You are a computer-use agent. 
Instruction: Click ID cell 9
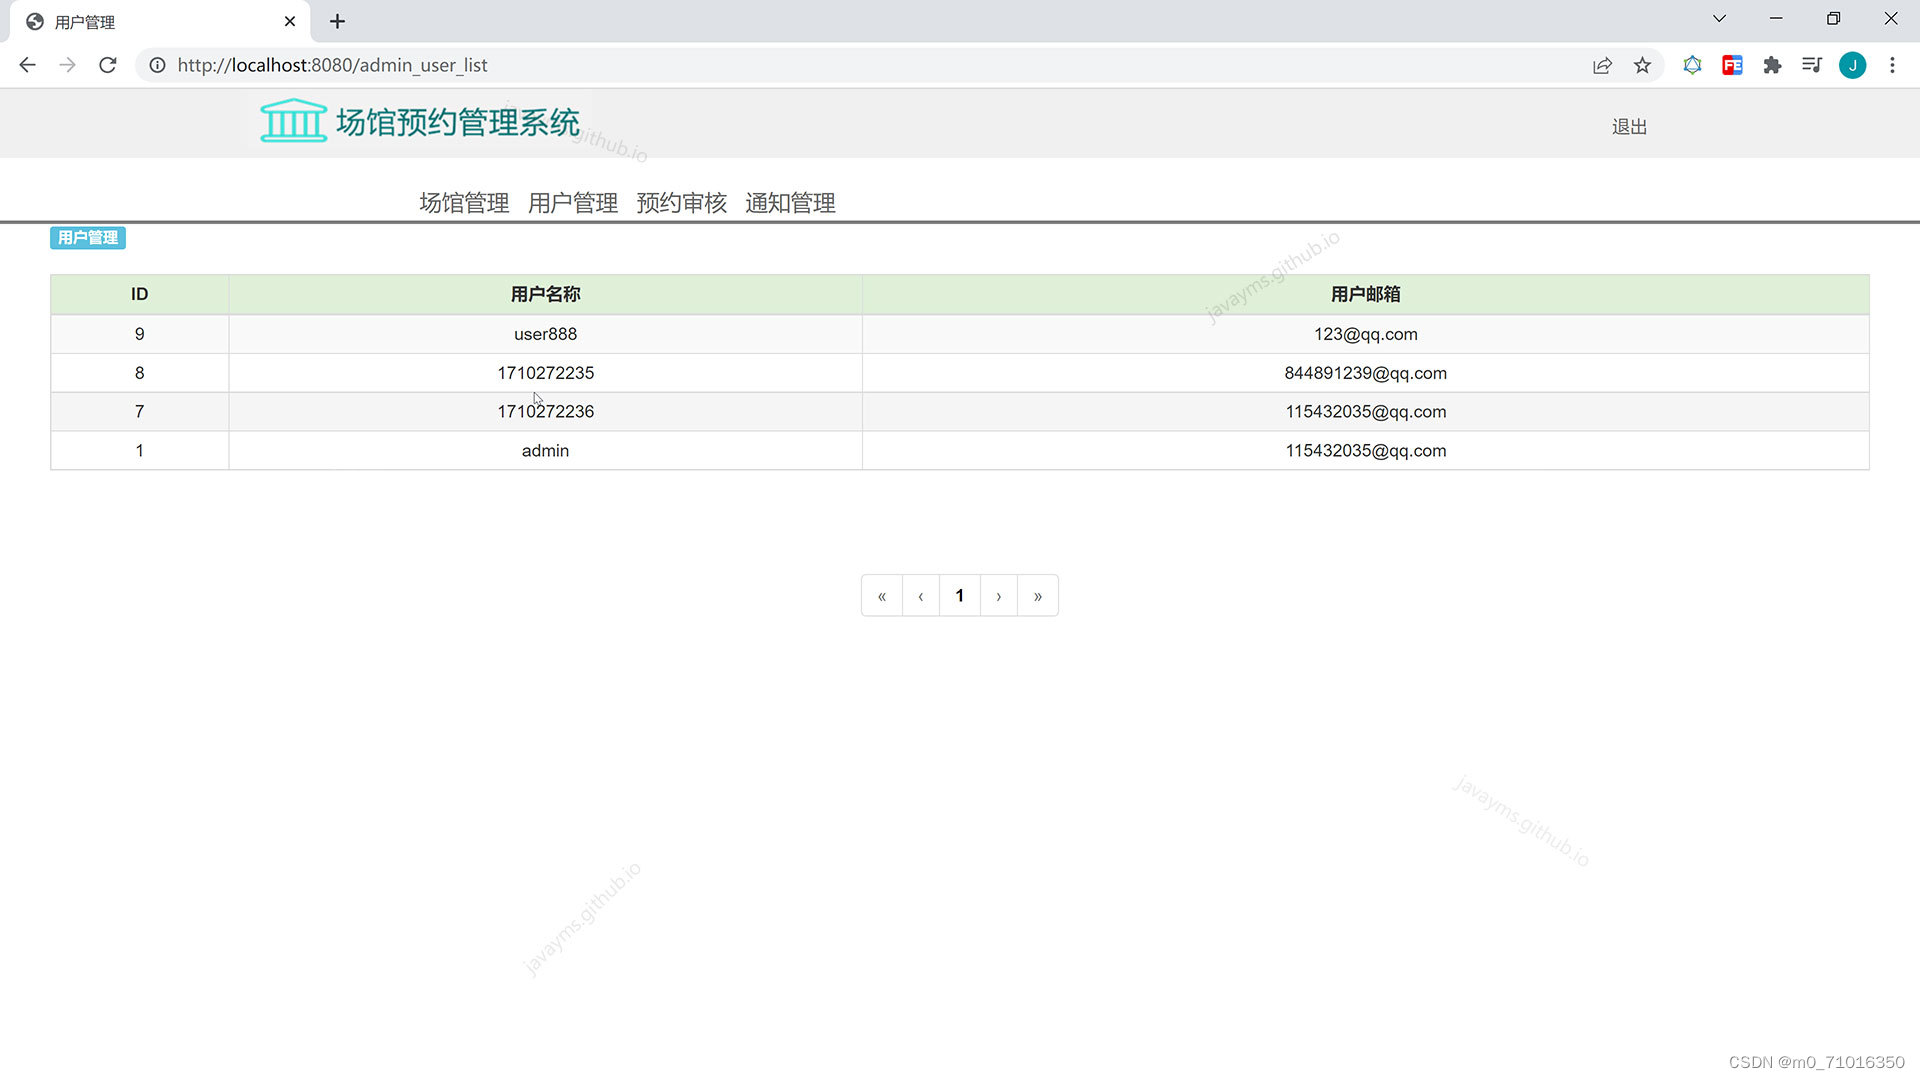139,334
